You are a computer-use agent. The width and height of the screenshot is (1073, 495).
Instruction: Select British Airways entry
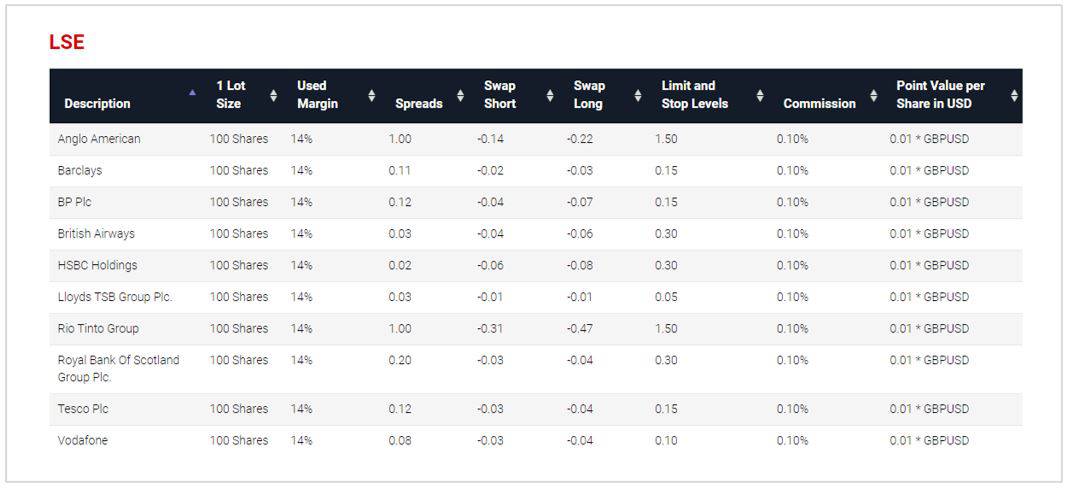(x=536, y=233)
